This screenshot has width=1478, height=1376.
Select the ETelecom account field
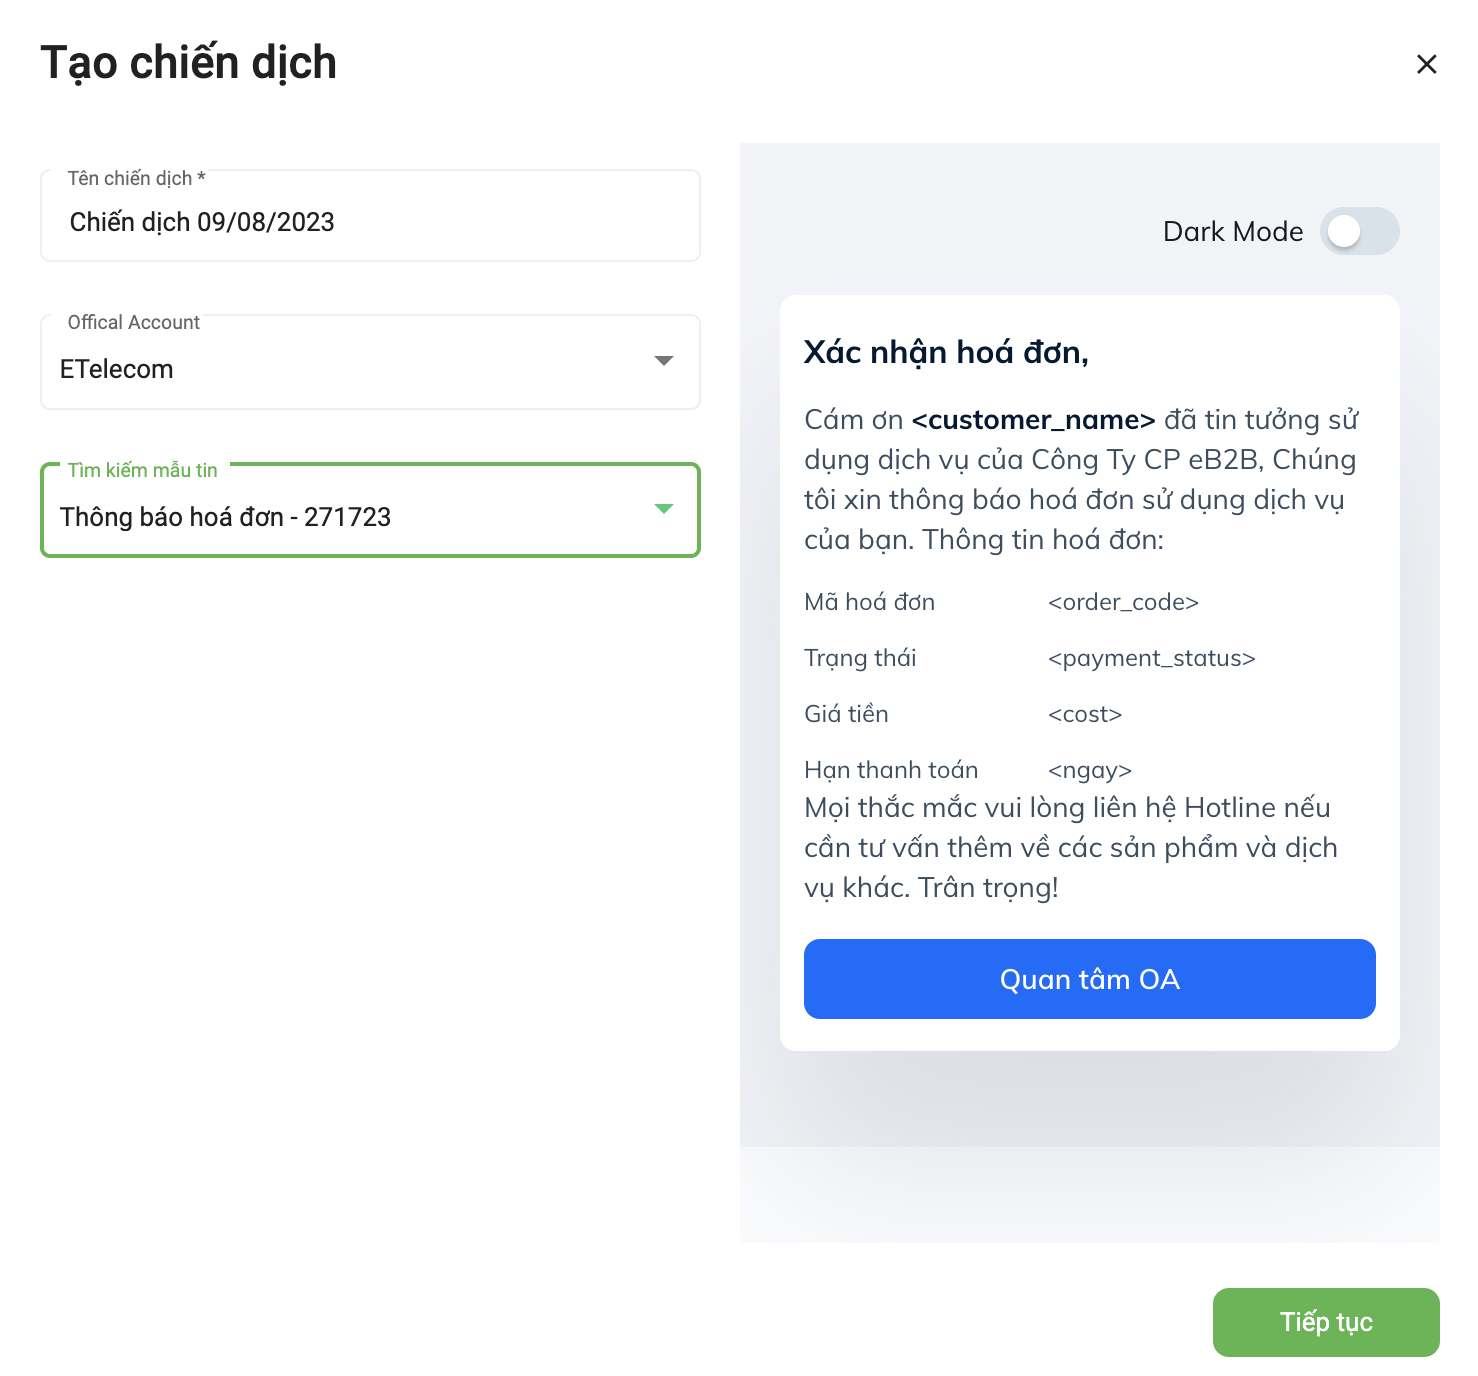pos(370,362)
